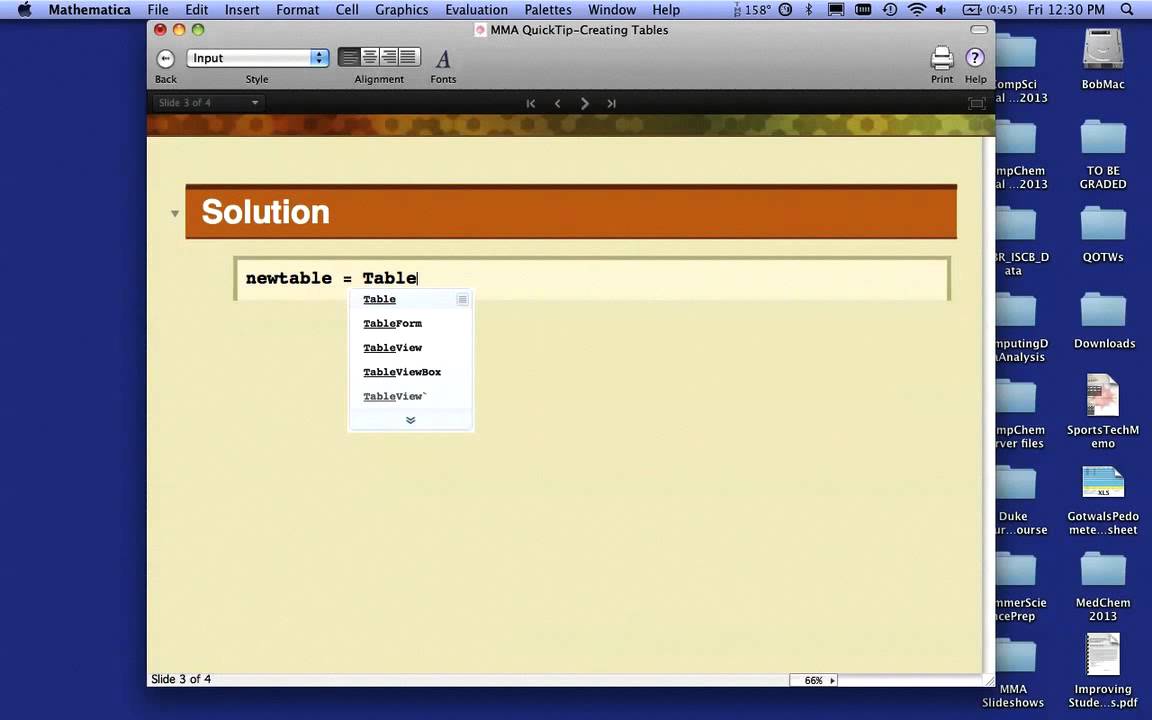Click the Back toolbar button

click(x=165, y=59)
